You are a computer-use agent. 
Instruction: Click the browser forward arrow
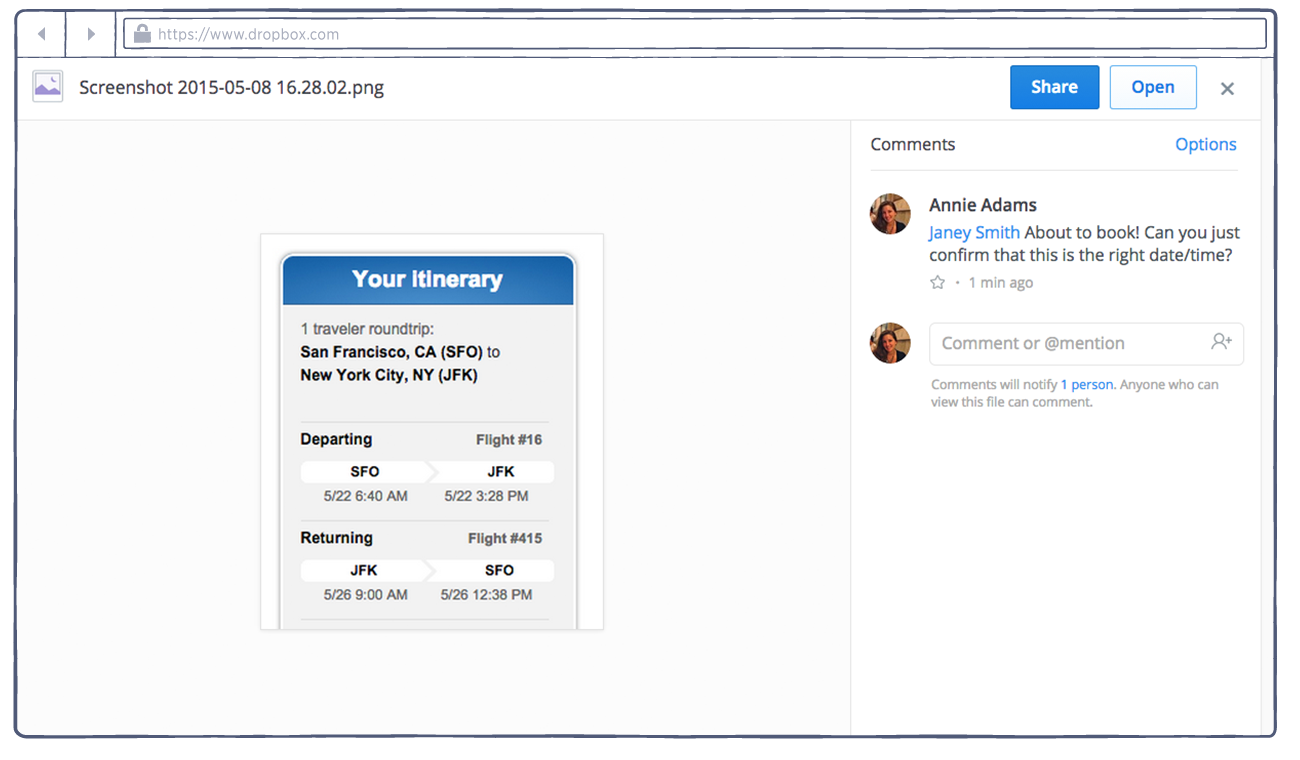click(x=91, y=34)
